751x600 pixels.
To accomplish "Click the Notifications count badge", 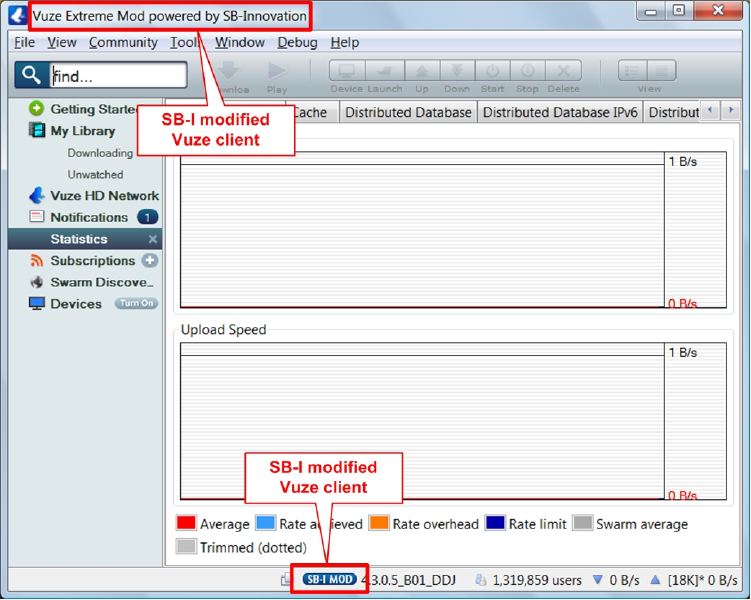I will [148, 217].
